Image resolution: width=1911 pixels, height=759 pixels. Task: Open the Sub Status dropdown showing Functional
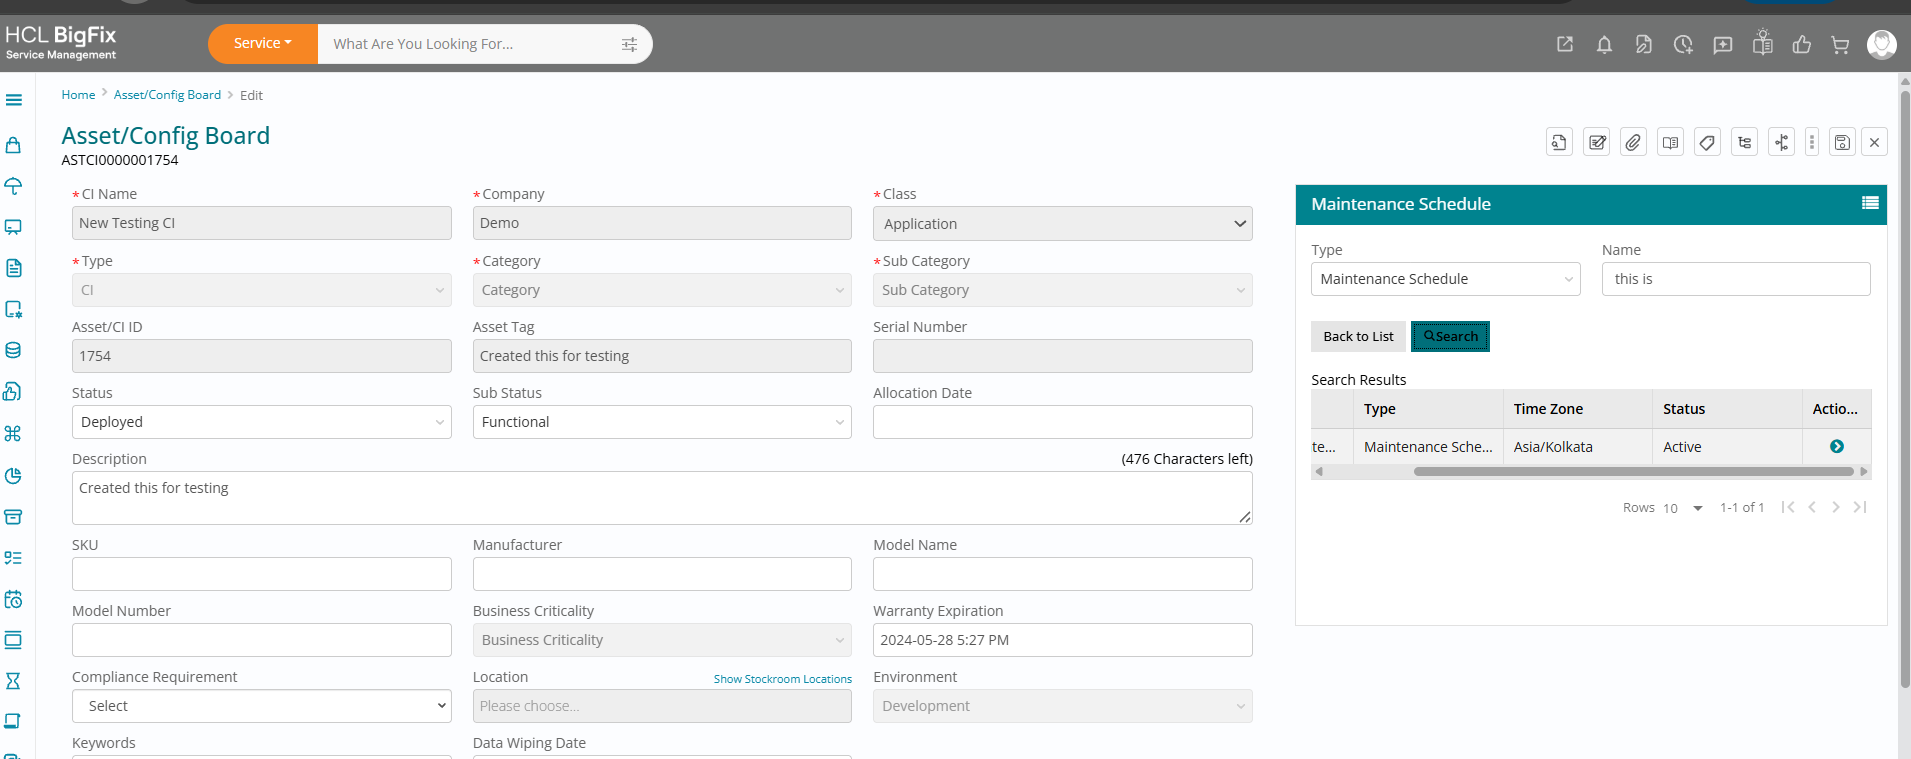tap(662, 422)
